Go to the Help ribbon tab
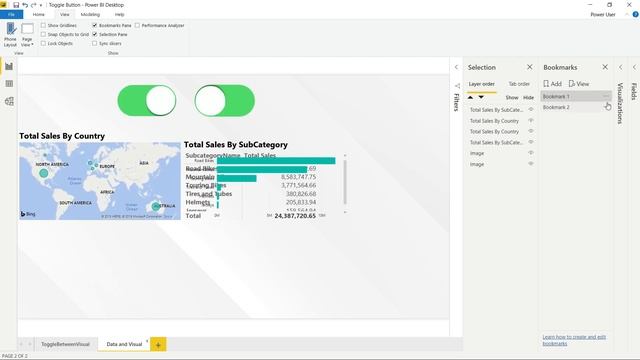 point(119,14)
